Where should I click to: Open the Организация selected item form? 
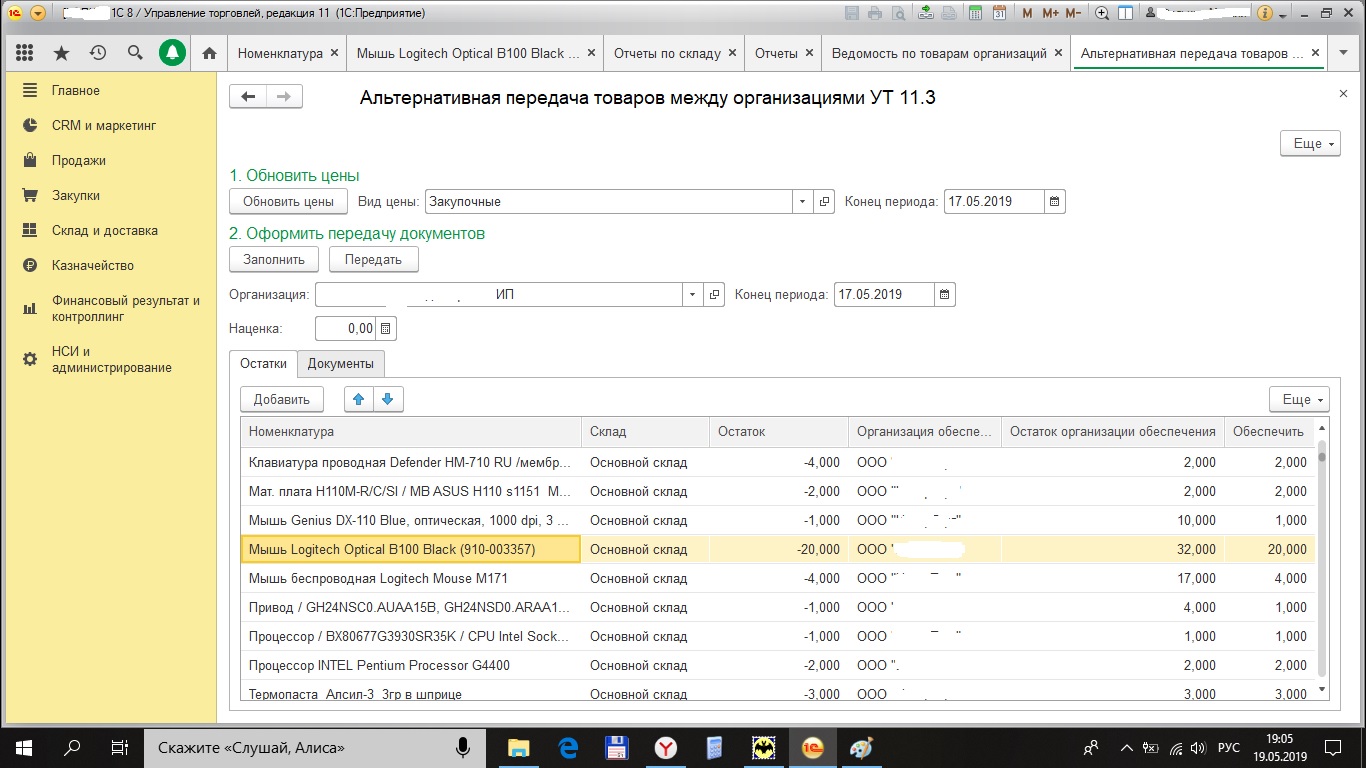tap(714, 294)
